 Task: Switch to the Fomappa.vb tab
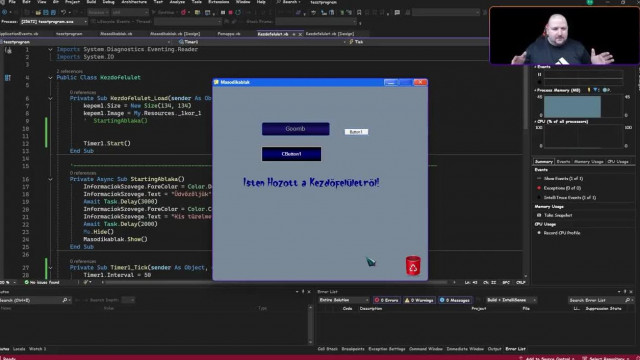pyautogui.click(x=229, y=34)
